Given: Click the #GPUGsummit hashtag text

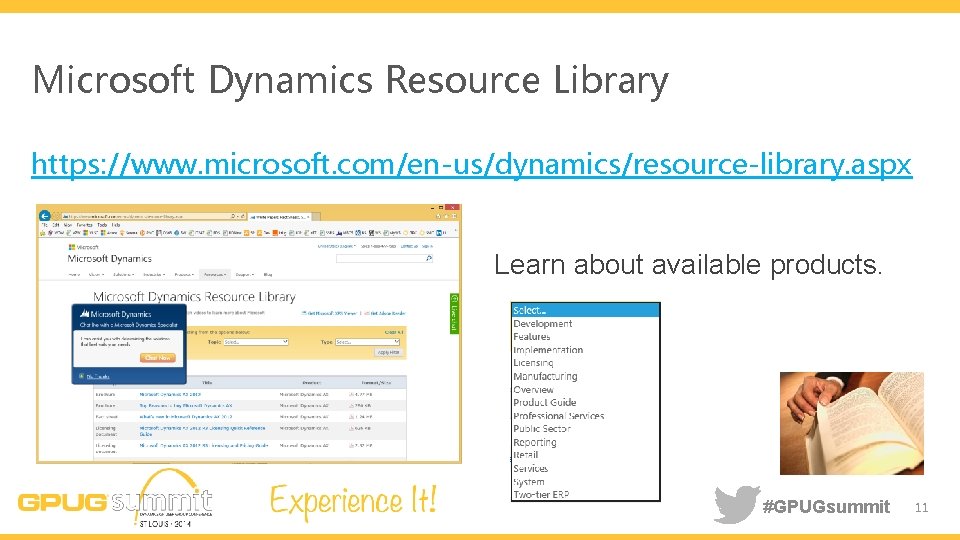Looking at the screenshot, I should [x=826, y=507].
